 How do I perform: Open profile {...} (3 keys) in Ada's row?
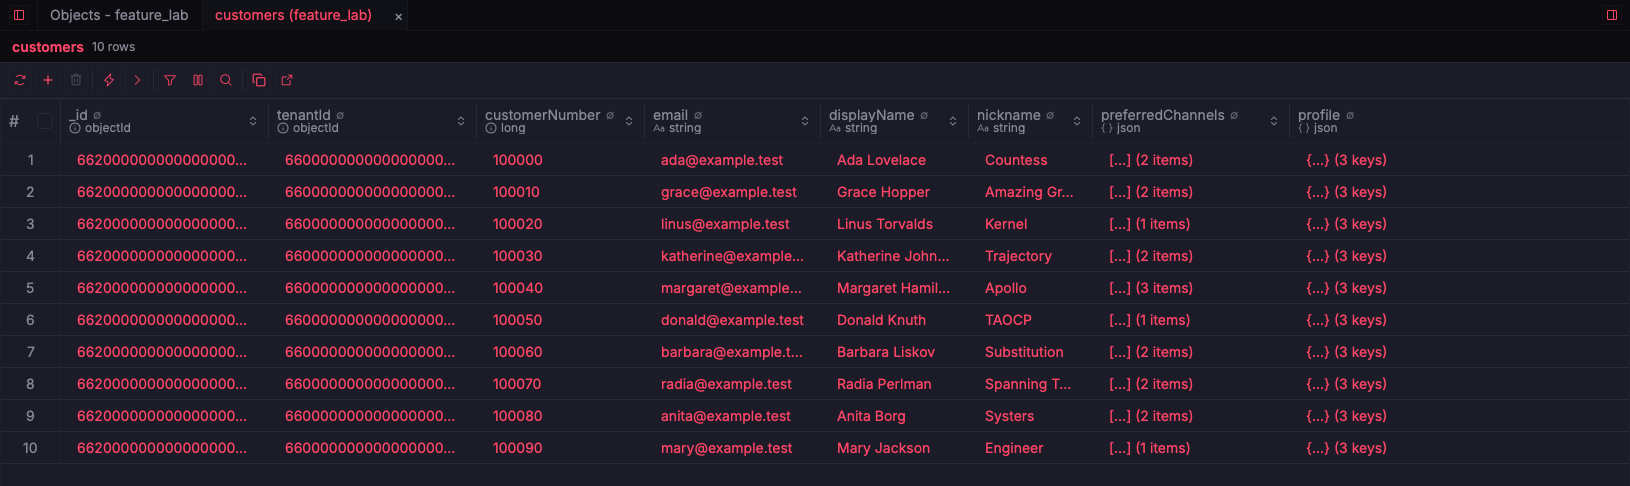[1346, 160]
